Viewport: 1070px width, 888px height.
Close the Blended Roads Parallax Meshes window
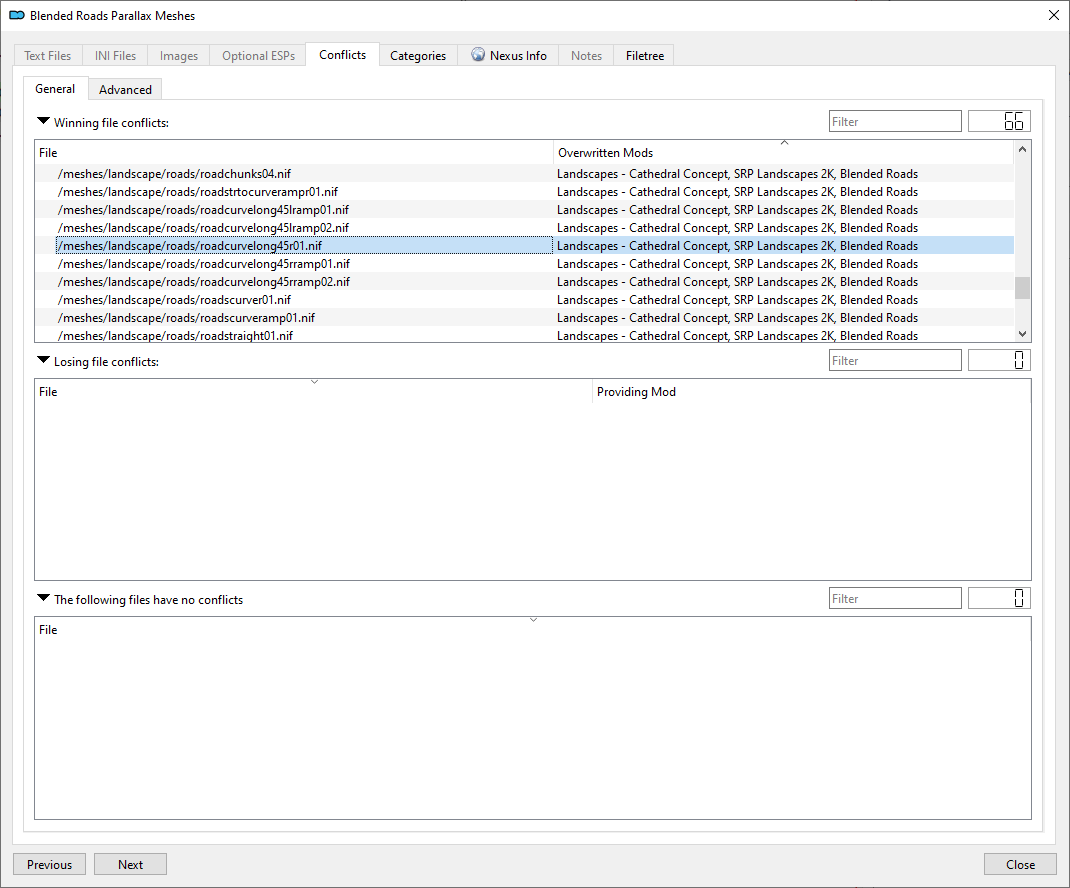(x=1054, y=15)
